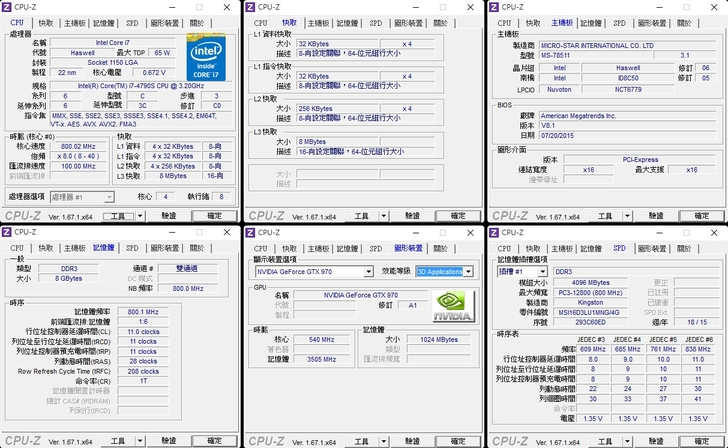Expand the 工具 arrow in the 主機板 window

click(x=627, y=216)
